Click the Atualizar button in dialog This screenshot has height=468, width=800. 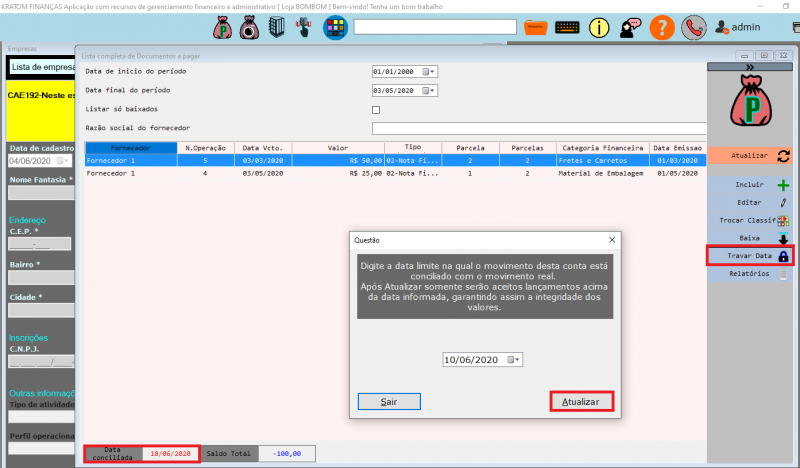coord(580,401)
